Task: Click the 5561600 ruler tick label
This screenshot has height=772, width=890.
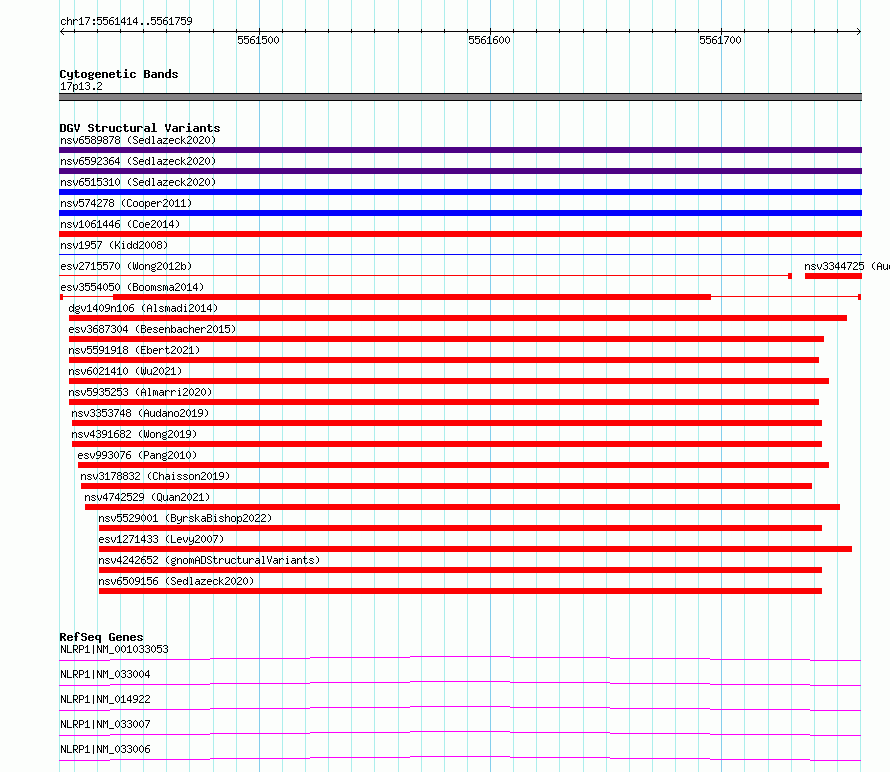Action: (489, 40)
